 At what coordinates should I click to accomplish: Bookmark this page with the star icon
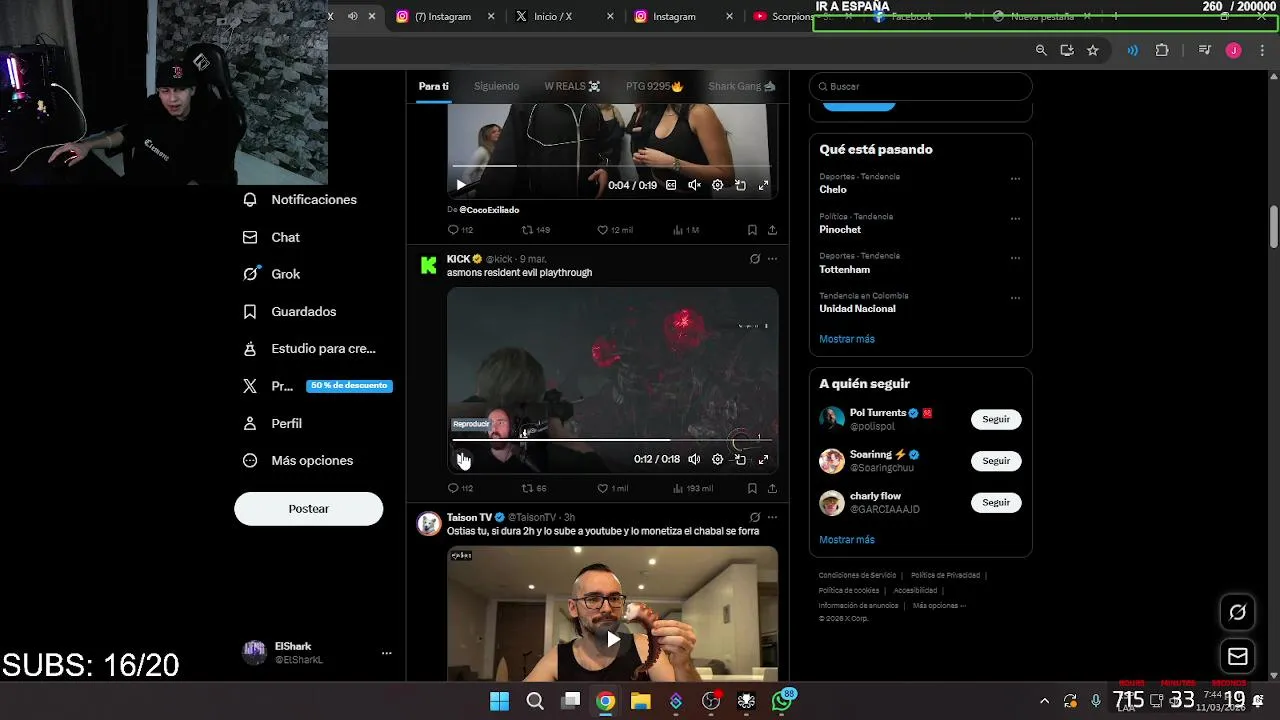pos(1093,50)
